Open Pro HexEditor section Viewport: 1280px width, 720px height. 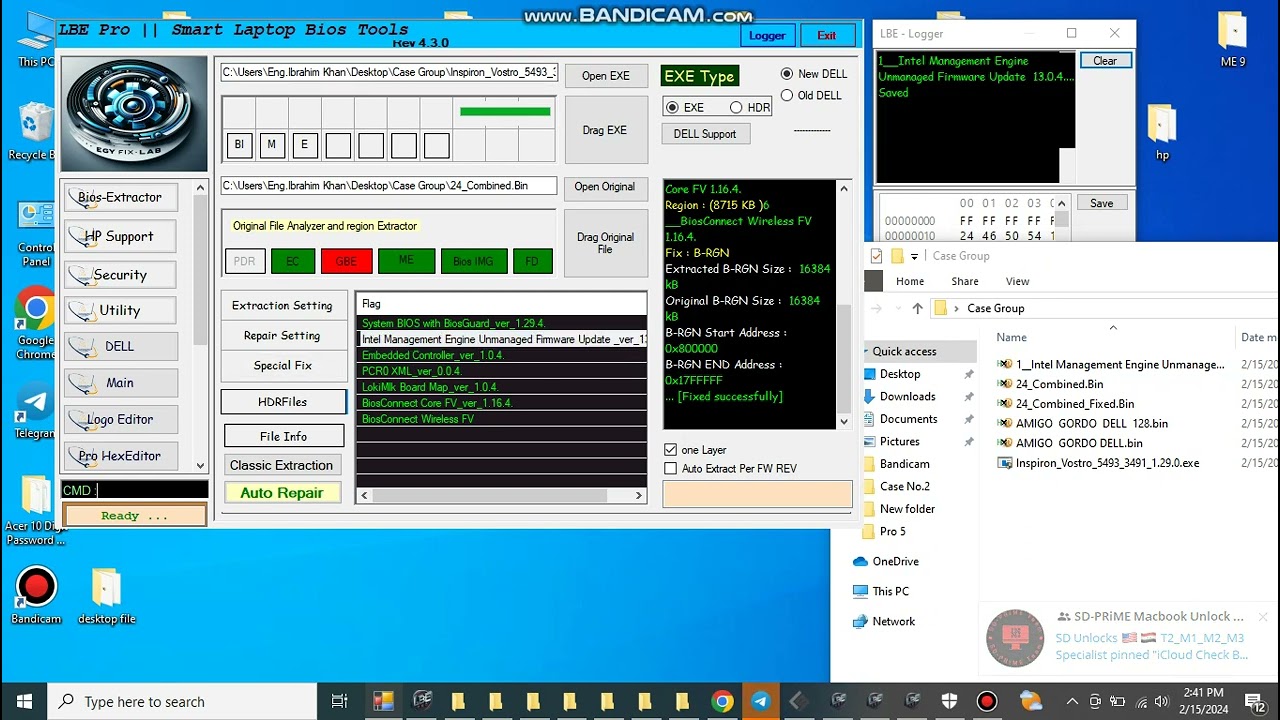point(120,455)
